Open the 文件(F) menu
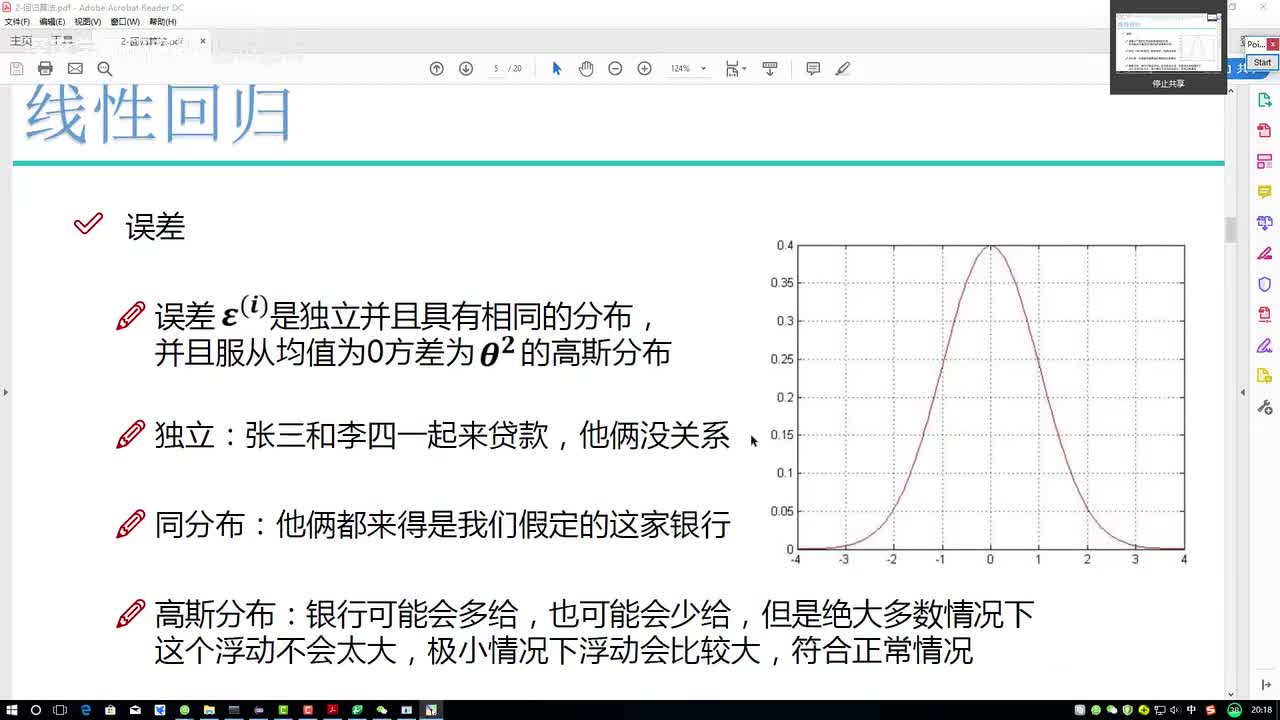This screenshot has width=1280, height=720. point(17,21)
